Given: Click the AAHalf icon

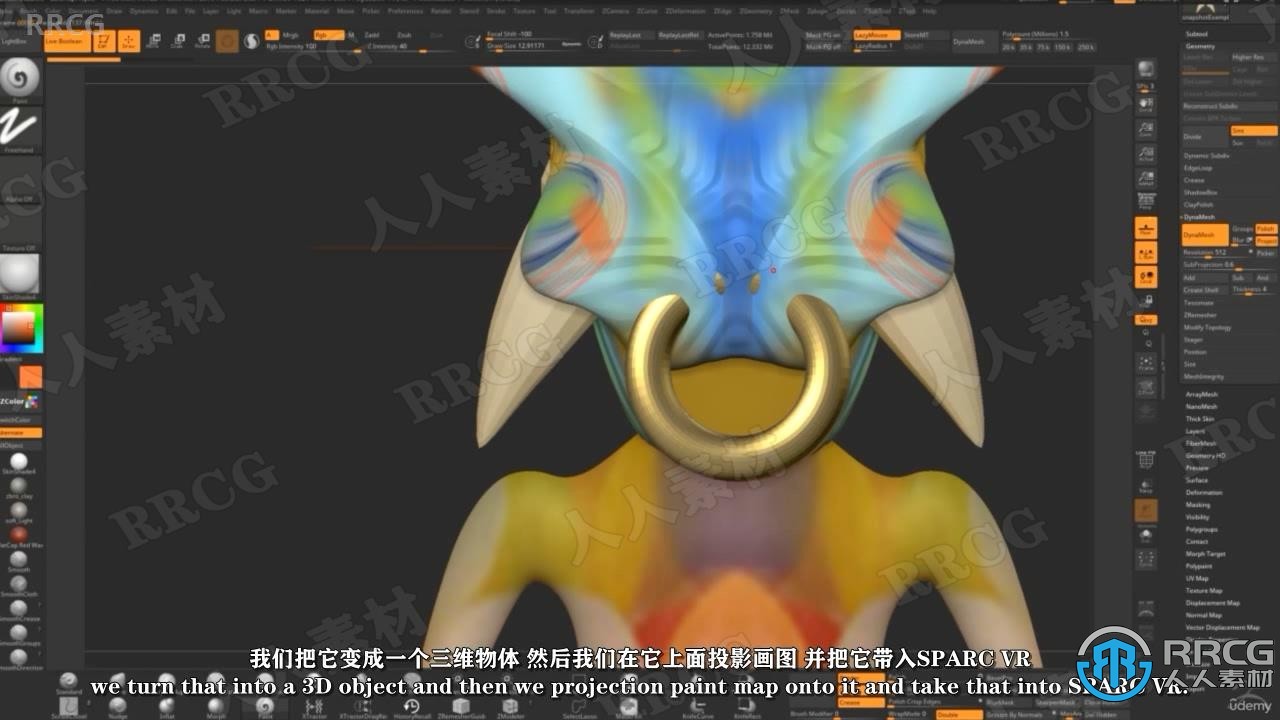Looking at the screenshot, I should (x=1146, y=180).
